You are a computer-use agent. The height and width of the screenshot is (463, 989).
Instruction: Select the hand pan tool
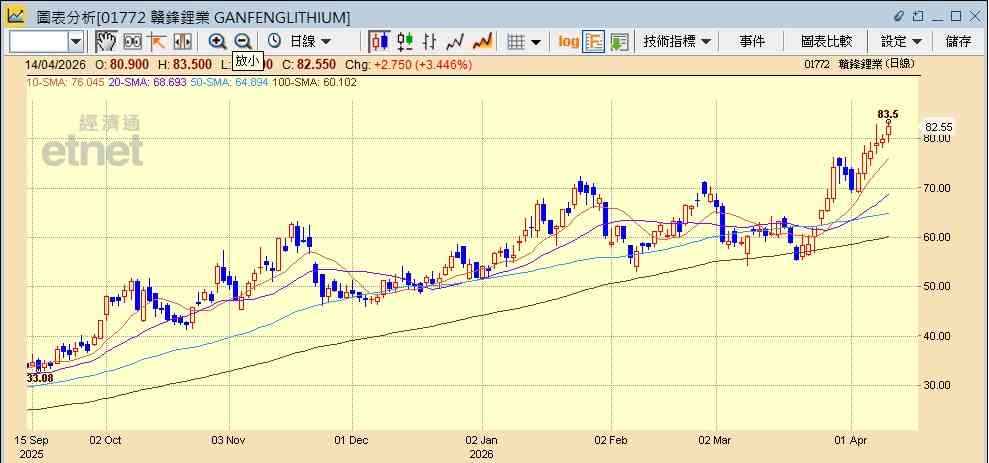pos(106,42)
